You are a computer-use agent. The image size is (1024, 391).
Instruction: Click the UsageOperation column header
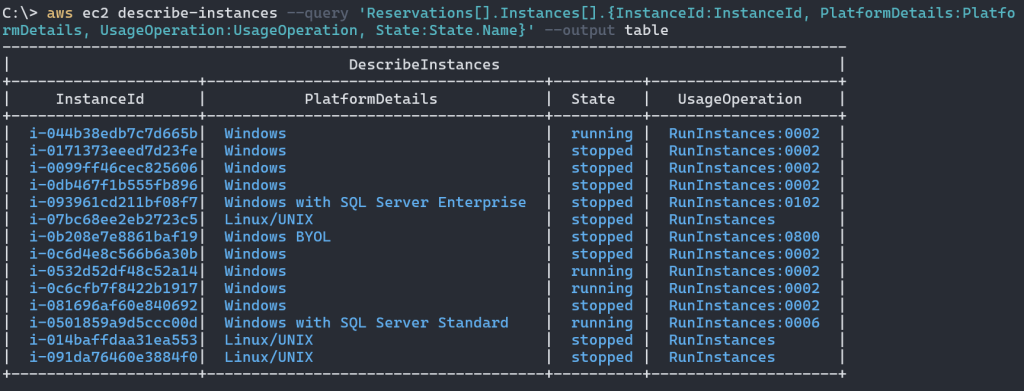pyautogui.click(x=739, y=99)
